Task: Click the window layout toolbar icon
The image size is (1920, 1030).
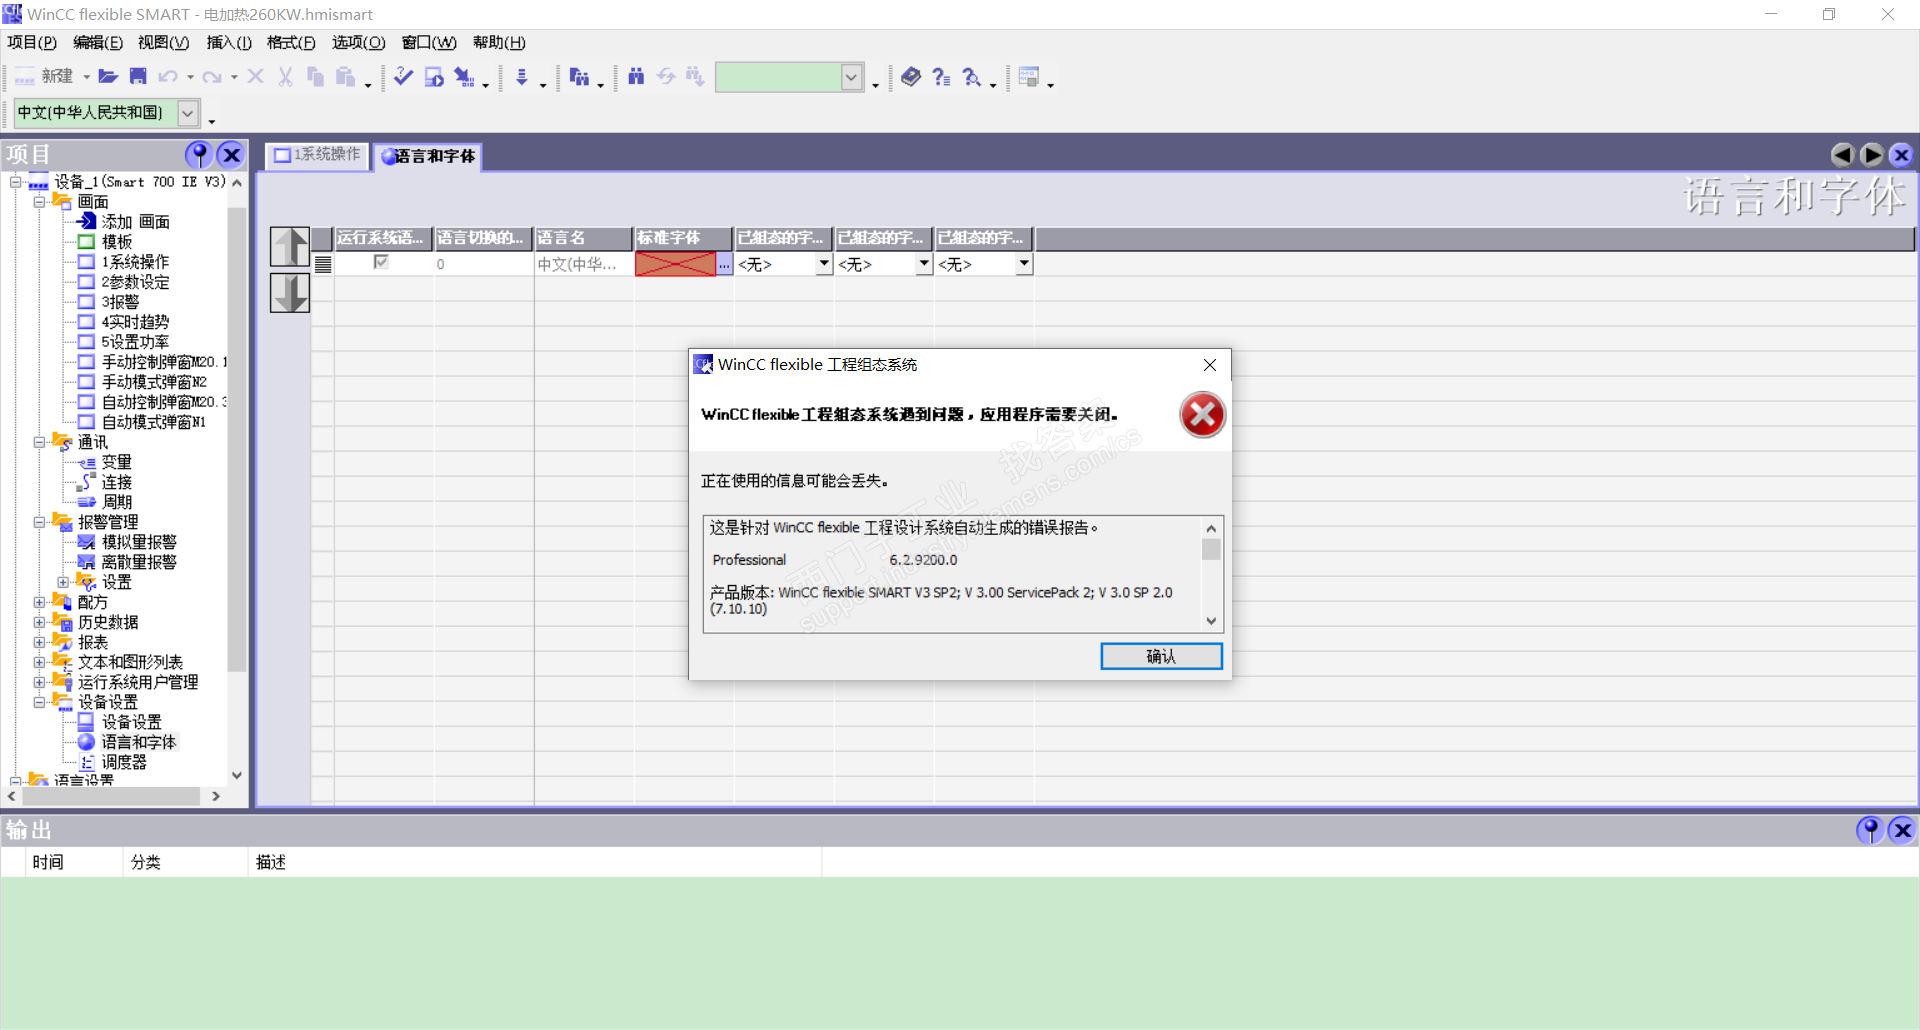Action: tap(1029, 77)
